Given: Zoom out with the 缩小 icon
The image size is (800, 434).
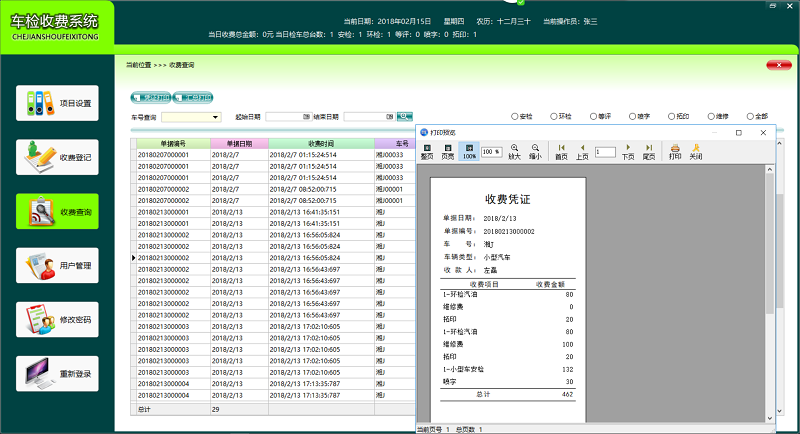Looking at the screenshot, I should 536,151.
